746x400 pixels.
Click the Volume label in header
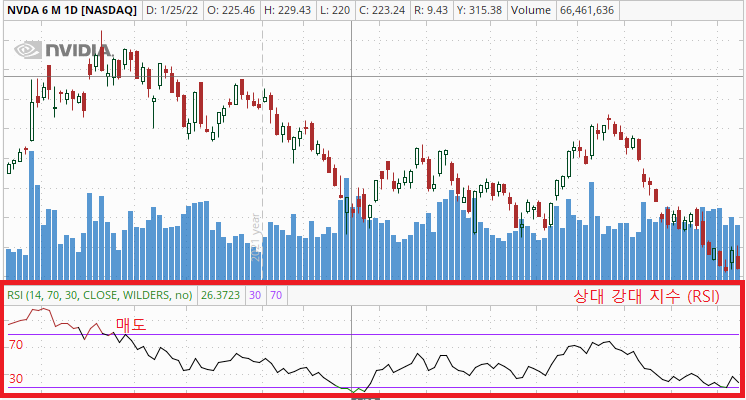pos(531,10)
